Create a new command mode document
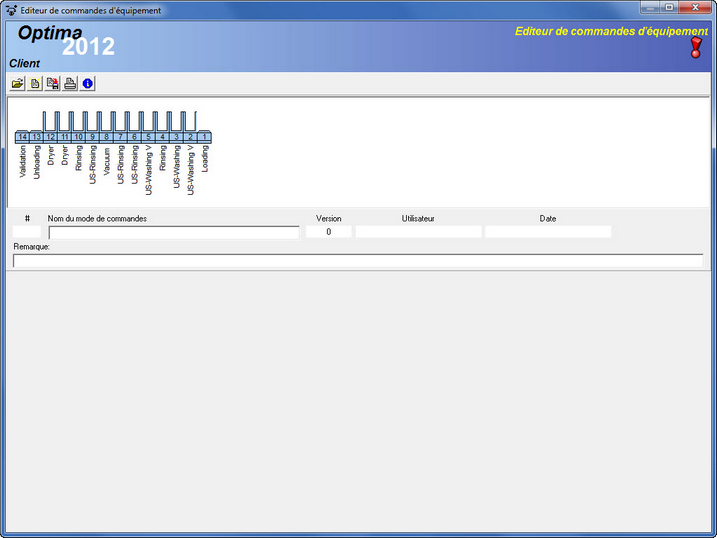 [x=35, y=84]
